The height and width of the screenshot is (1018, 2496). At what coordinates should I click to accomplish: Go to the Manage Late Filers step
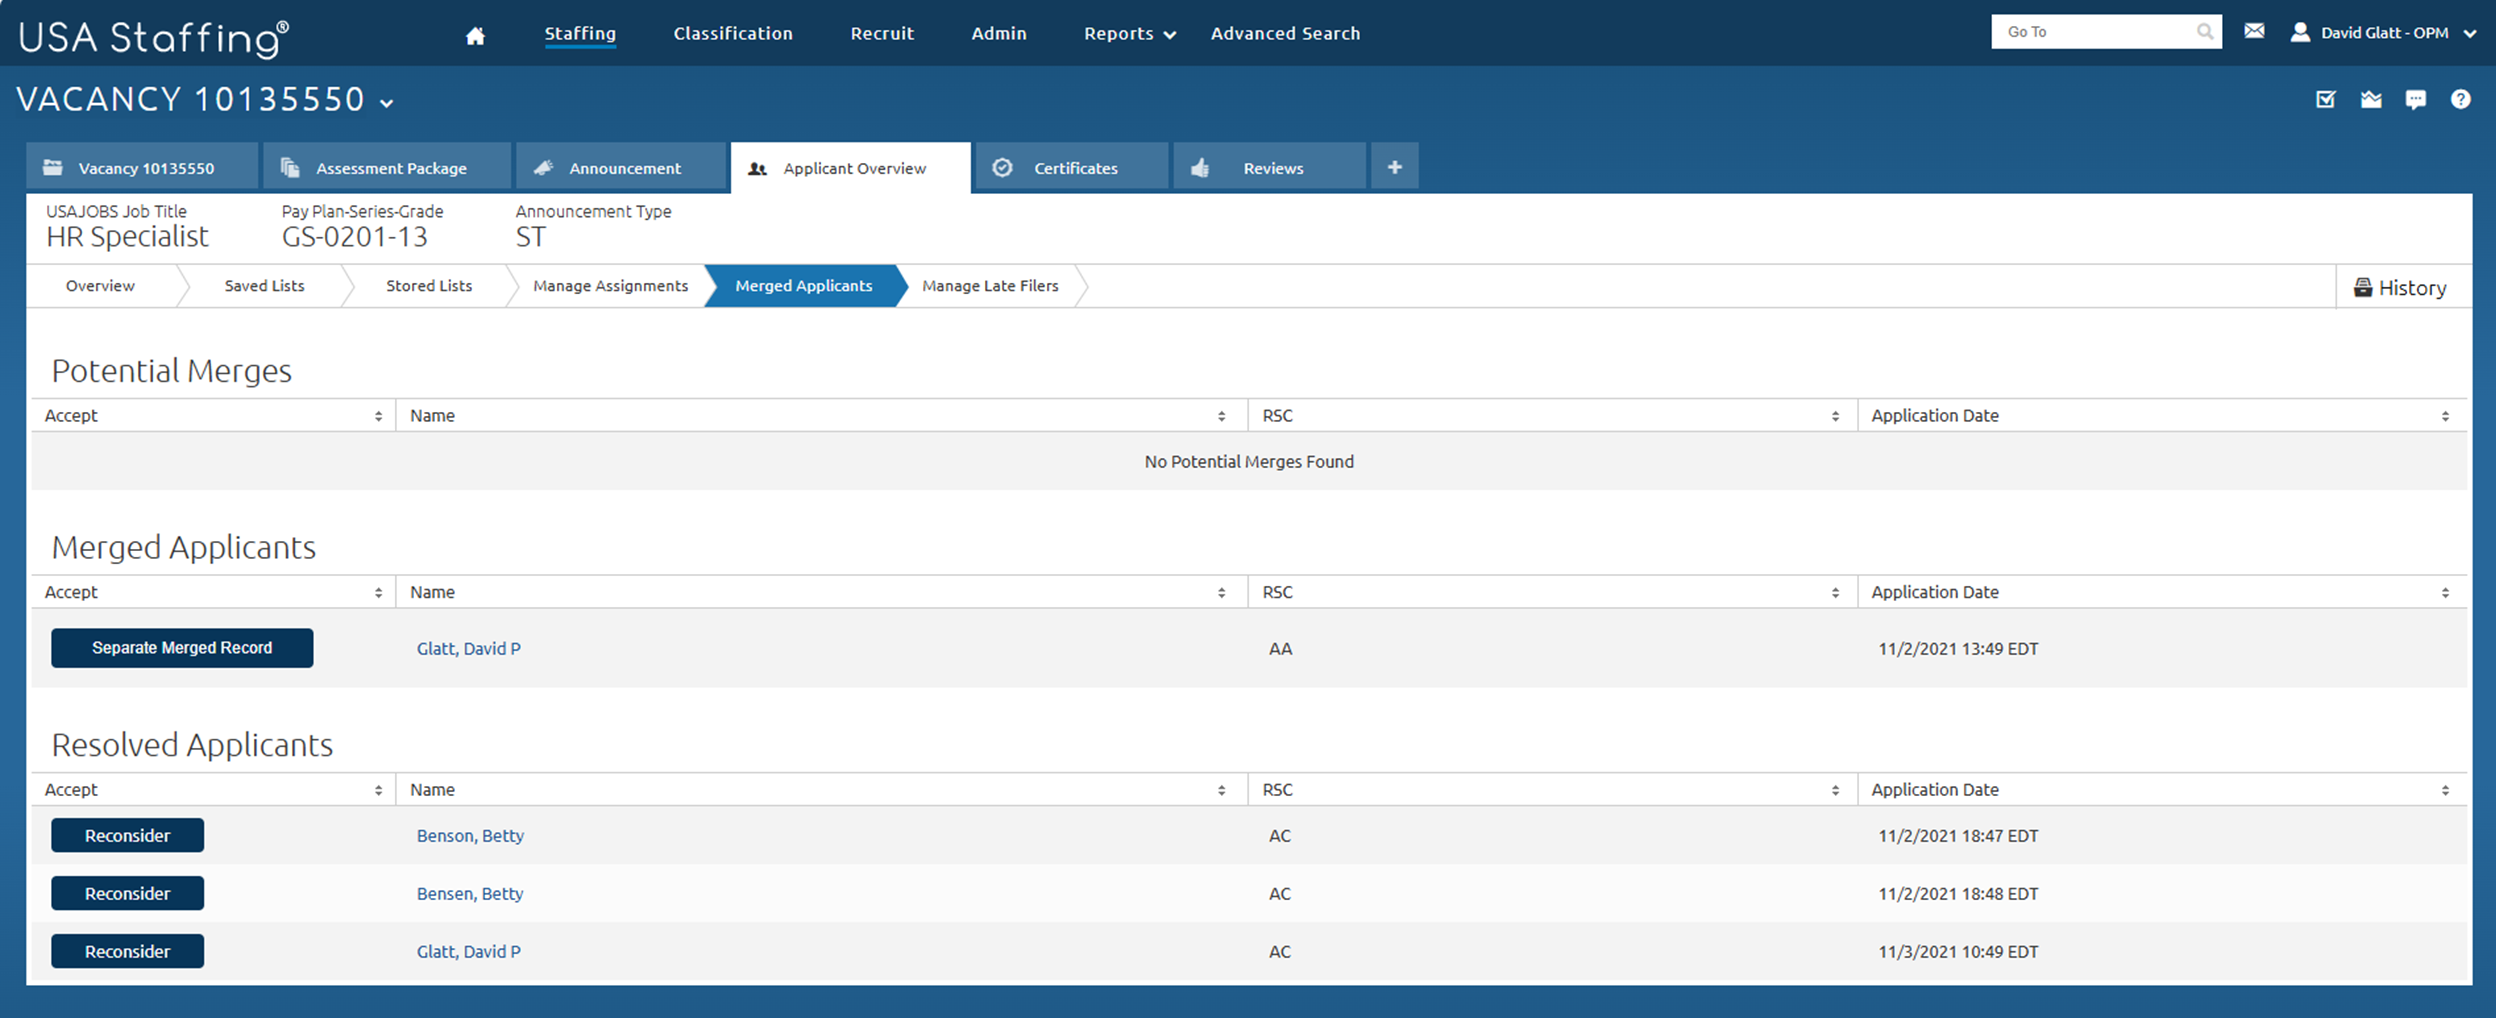[990, 286]
